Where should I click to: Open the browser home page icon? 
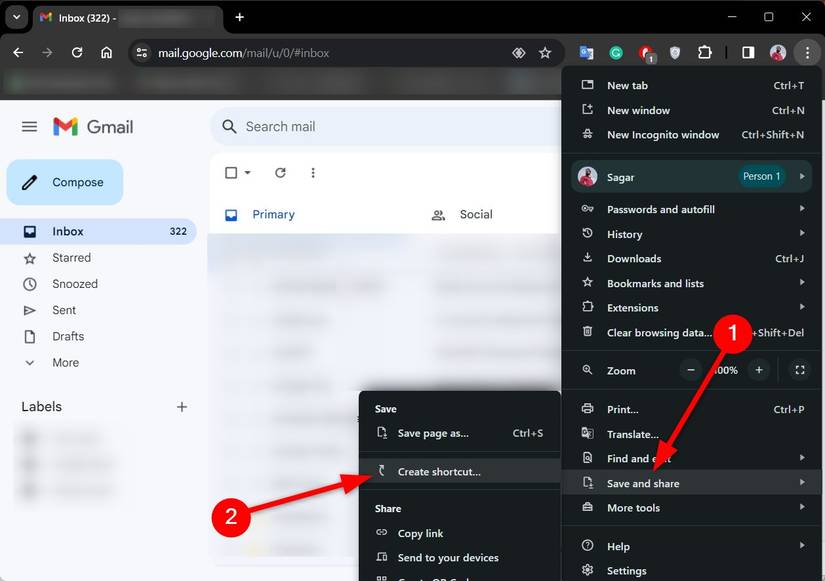coord(106,53)
